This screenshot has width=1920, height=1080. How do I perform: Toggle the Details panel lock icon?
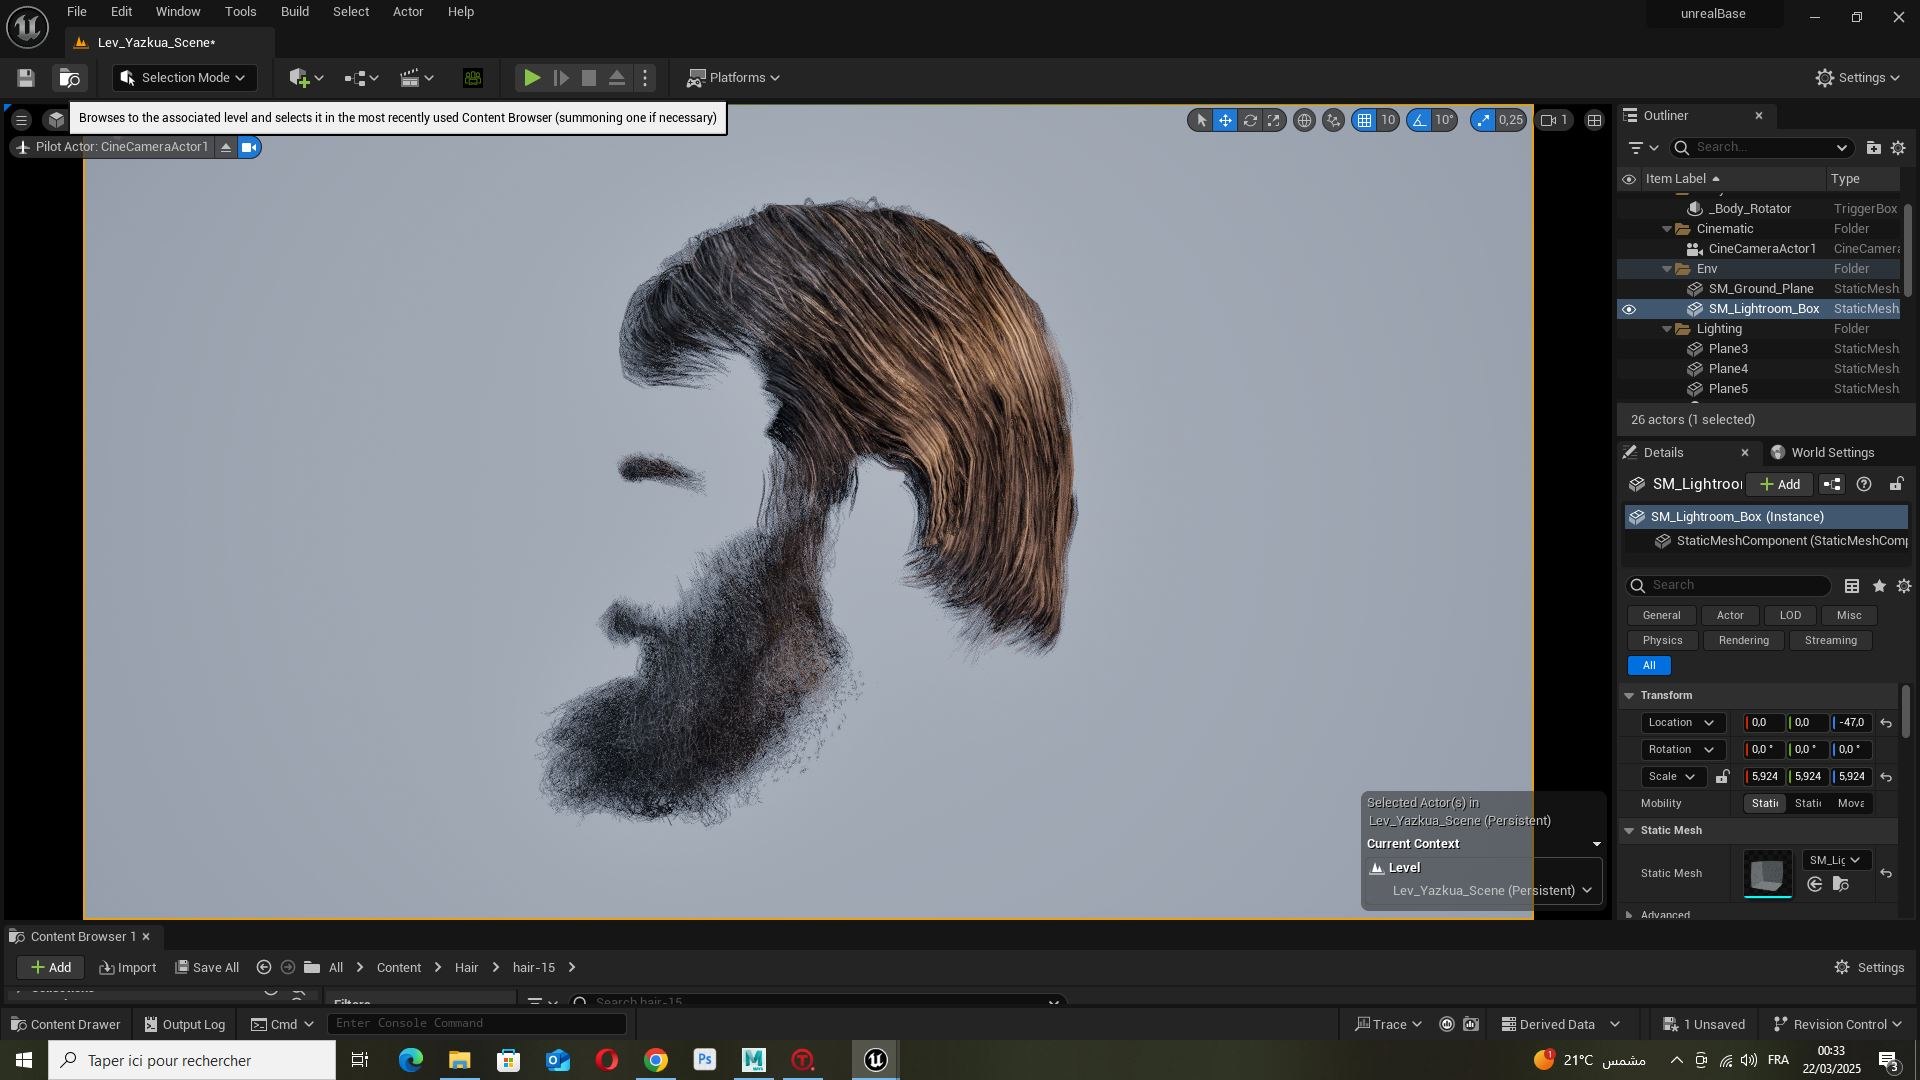(1896, 485)
